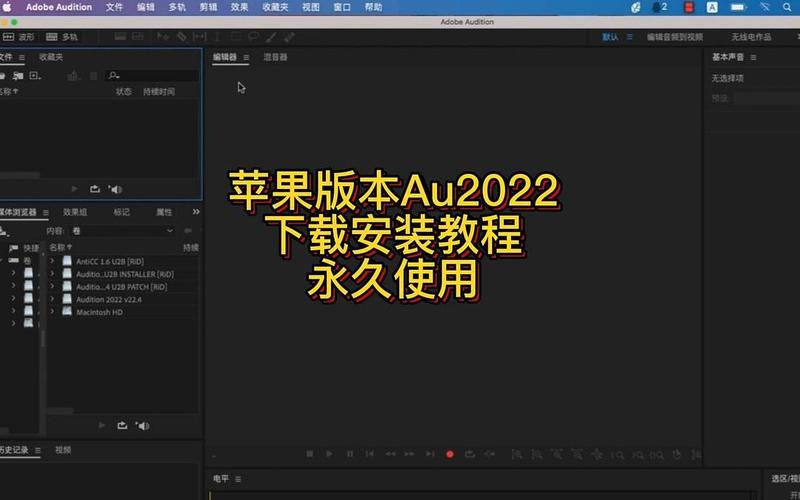Viewport: 800px width, 500px height.
Task: Click Pause in the transport controls
Action: (349, 454)
